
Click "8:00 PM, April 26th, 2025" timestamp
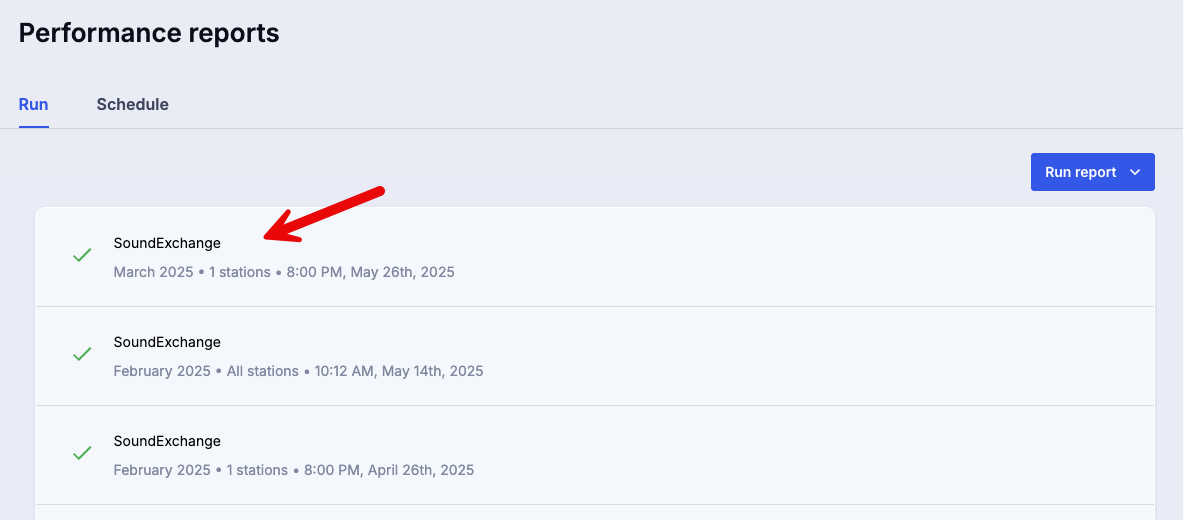coord(389,470)
